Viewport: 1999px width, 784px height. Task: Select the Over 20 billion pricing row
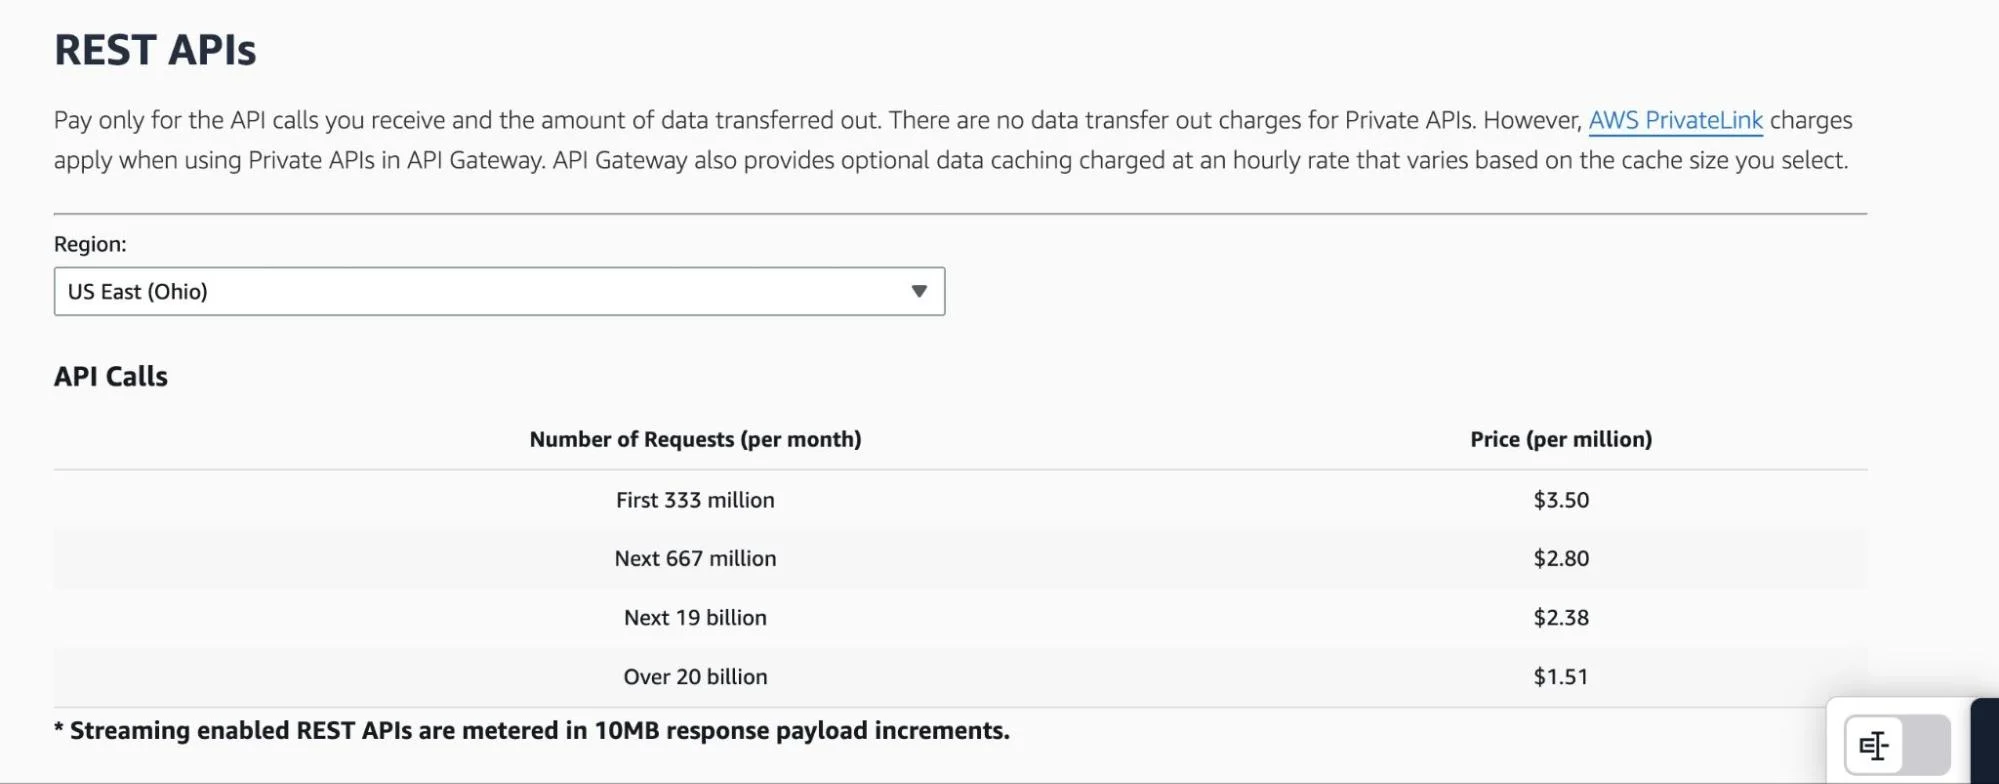pyautogui.click(x=695, y=676)
